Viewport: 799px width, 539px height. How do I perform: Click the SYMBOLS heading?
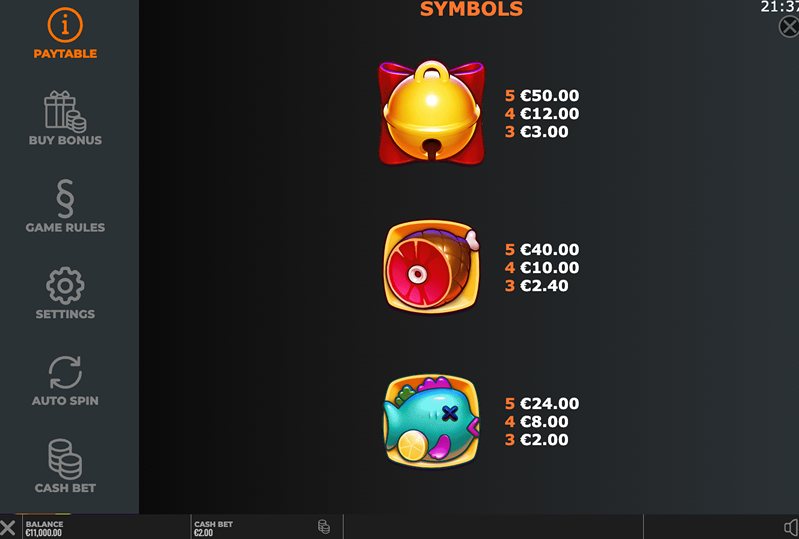coord(471,9)
